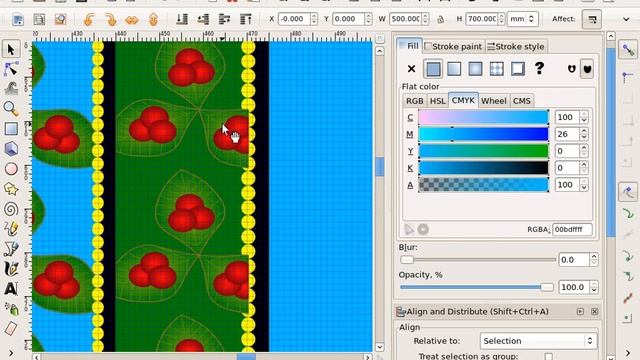The image size is (640, 360).
Task: Open the Relative to Selection dropdown
Action: tap(538, 341)
